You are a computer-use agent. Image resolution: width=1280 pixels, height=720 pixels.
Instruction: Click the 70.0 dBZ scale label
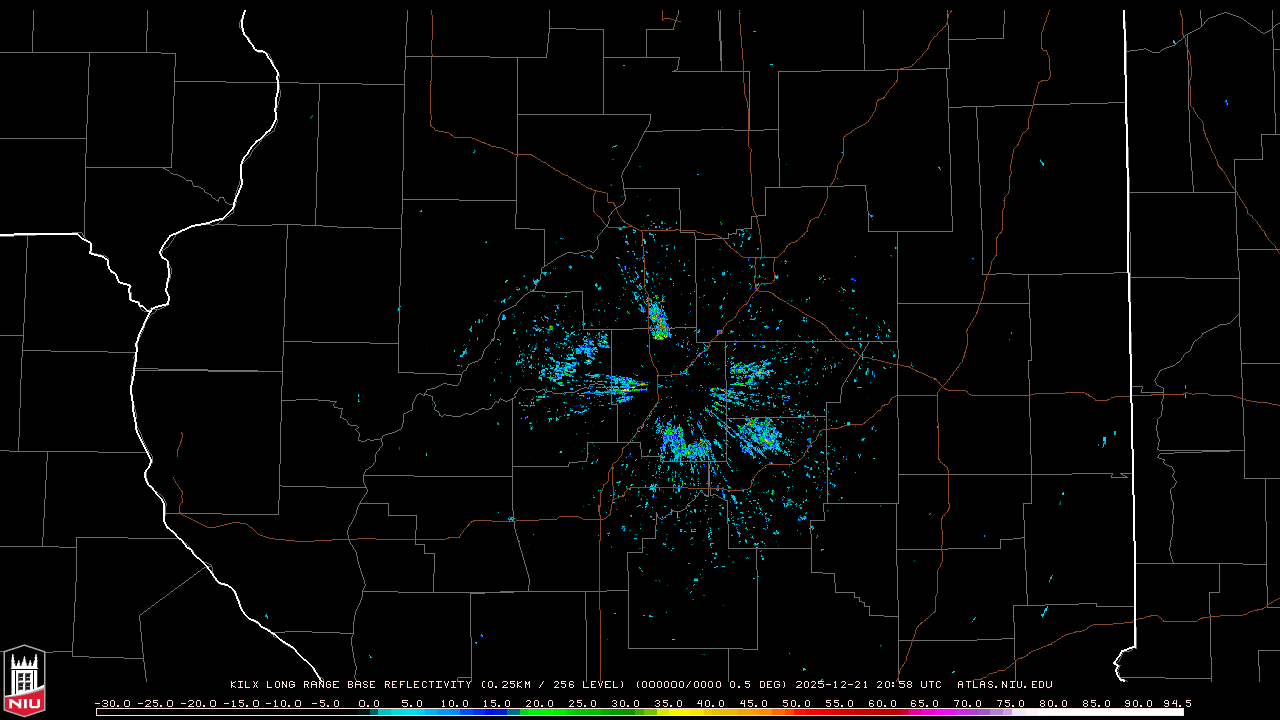[x=968, y=703]
